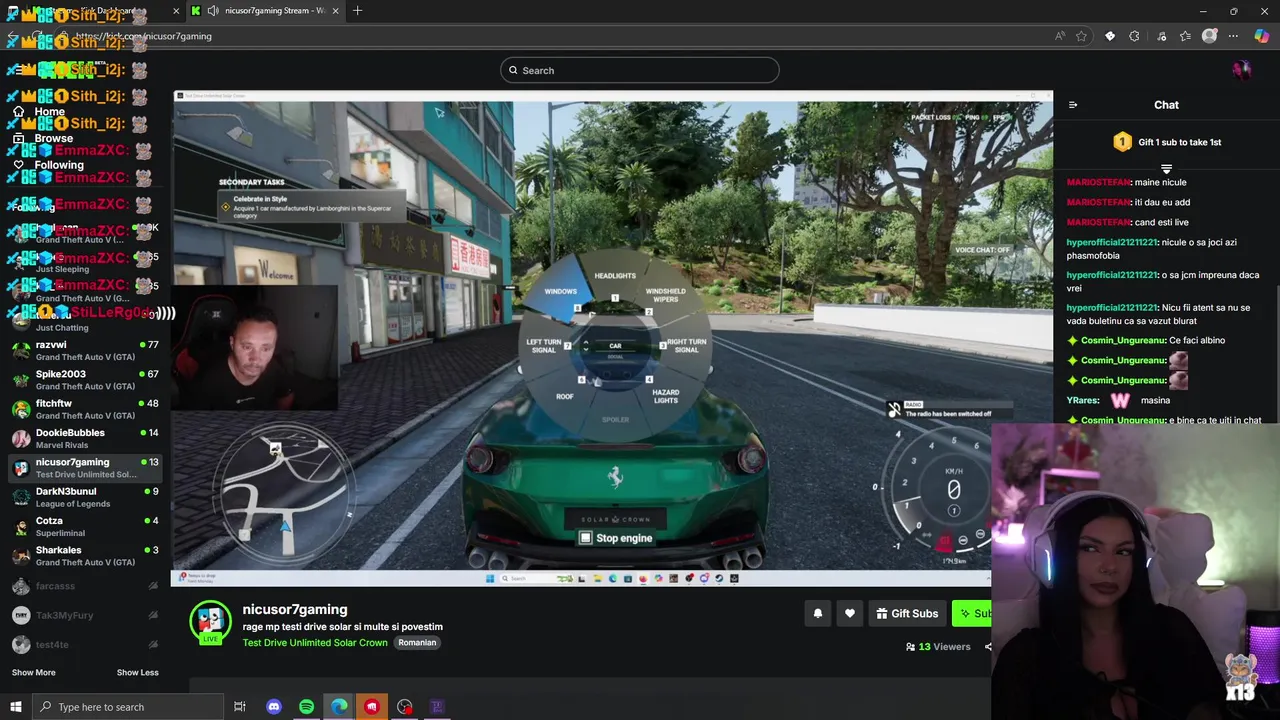Open DarkN3bunul channel in the sidebar
Viewport: 1280px width, 720px height.
click(85, 497)
